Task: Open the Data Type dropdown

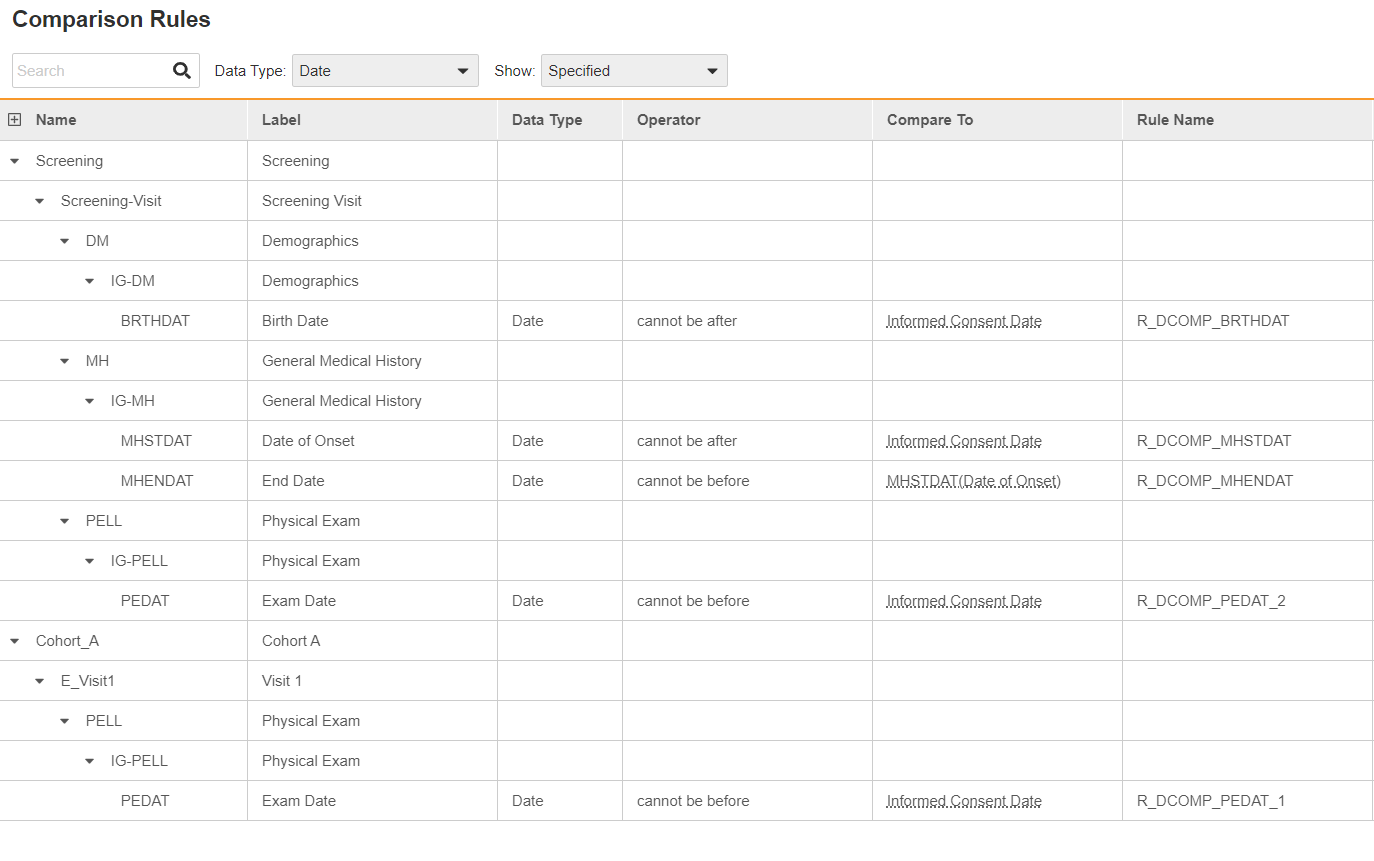Action: pyautogui.click(x=384, y=71)
